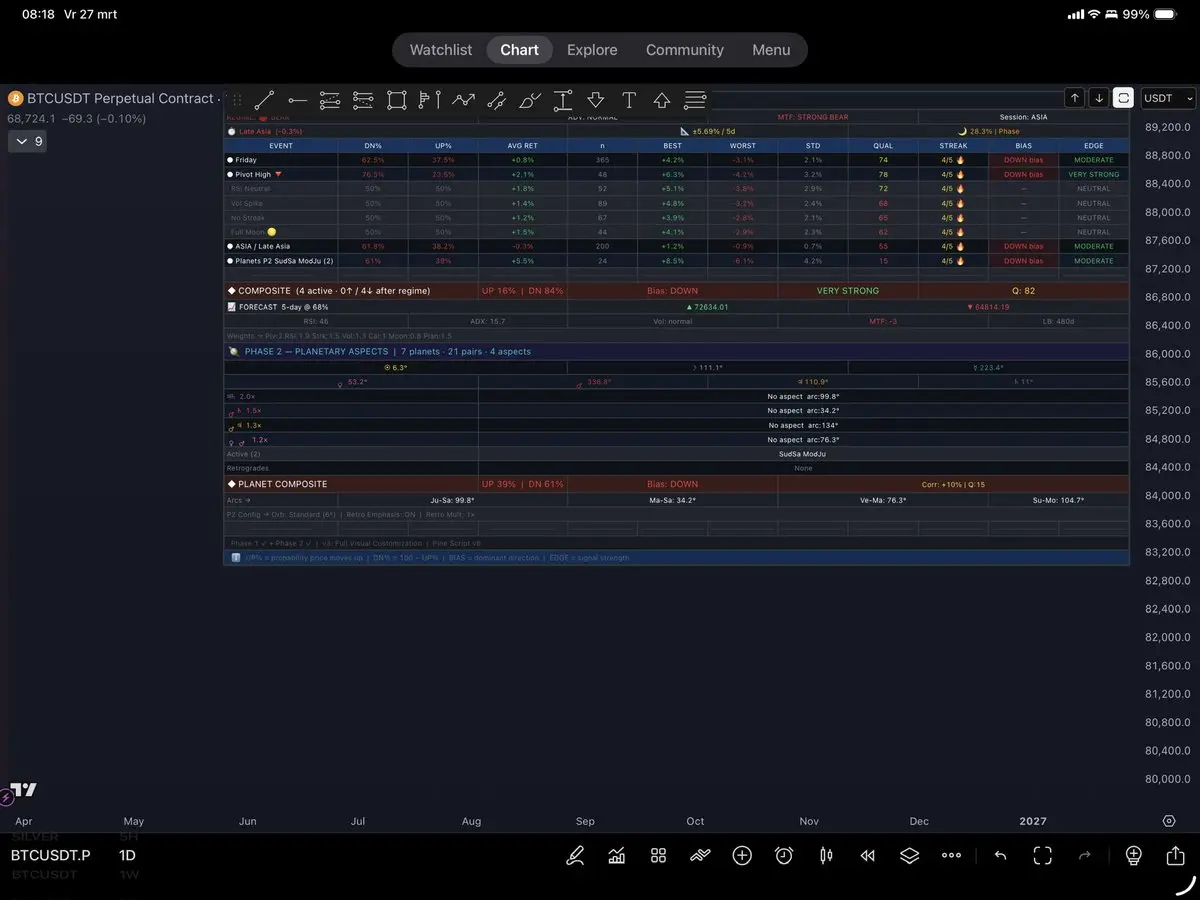Open the compare symbols icon
This screenshot has height=900, width=1200.
coord(700,855)
